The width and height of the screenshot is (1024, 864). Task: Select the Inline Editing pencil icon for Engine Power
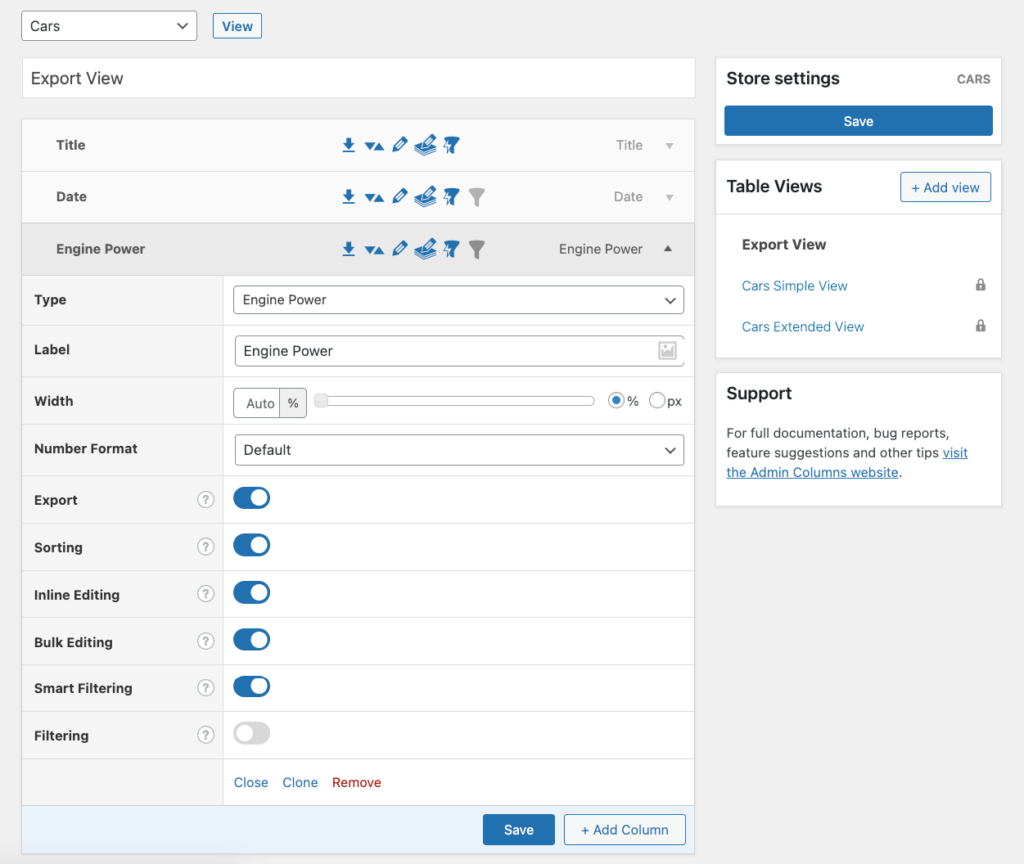coord(400,249)
